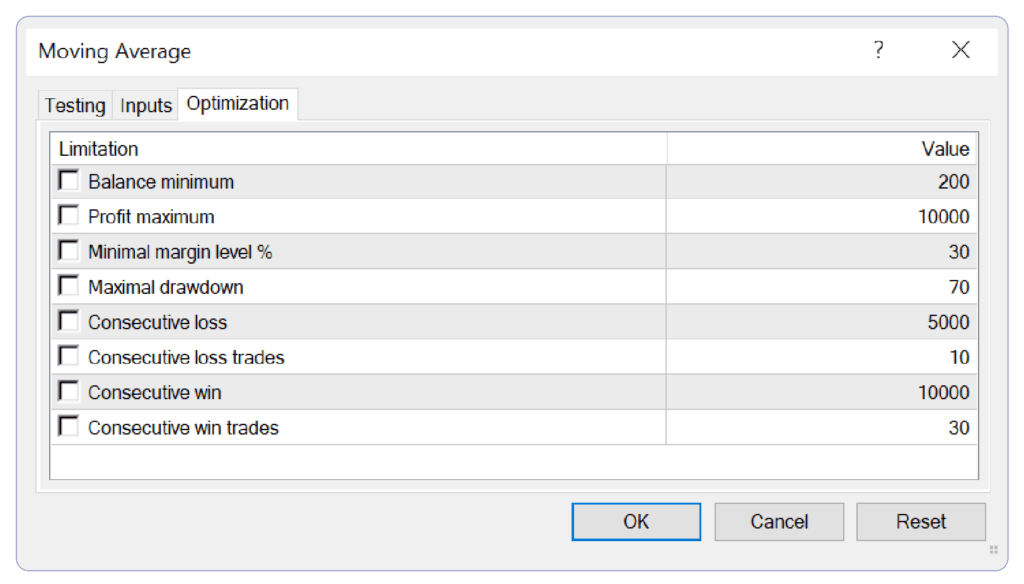The width and height of the screenshot is (1024, 584).
Task: Click the Cancel button
Action: [779, 521]
